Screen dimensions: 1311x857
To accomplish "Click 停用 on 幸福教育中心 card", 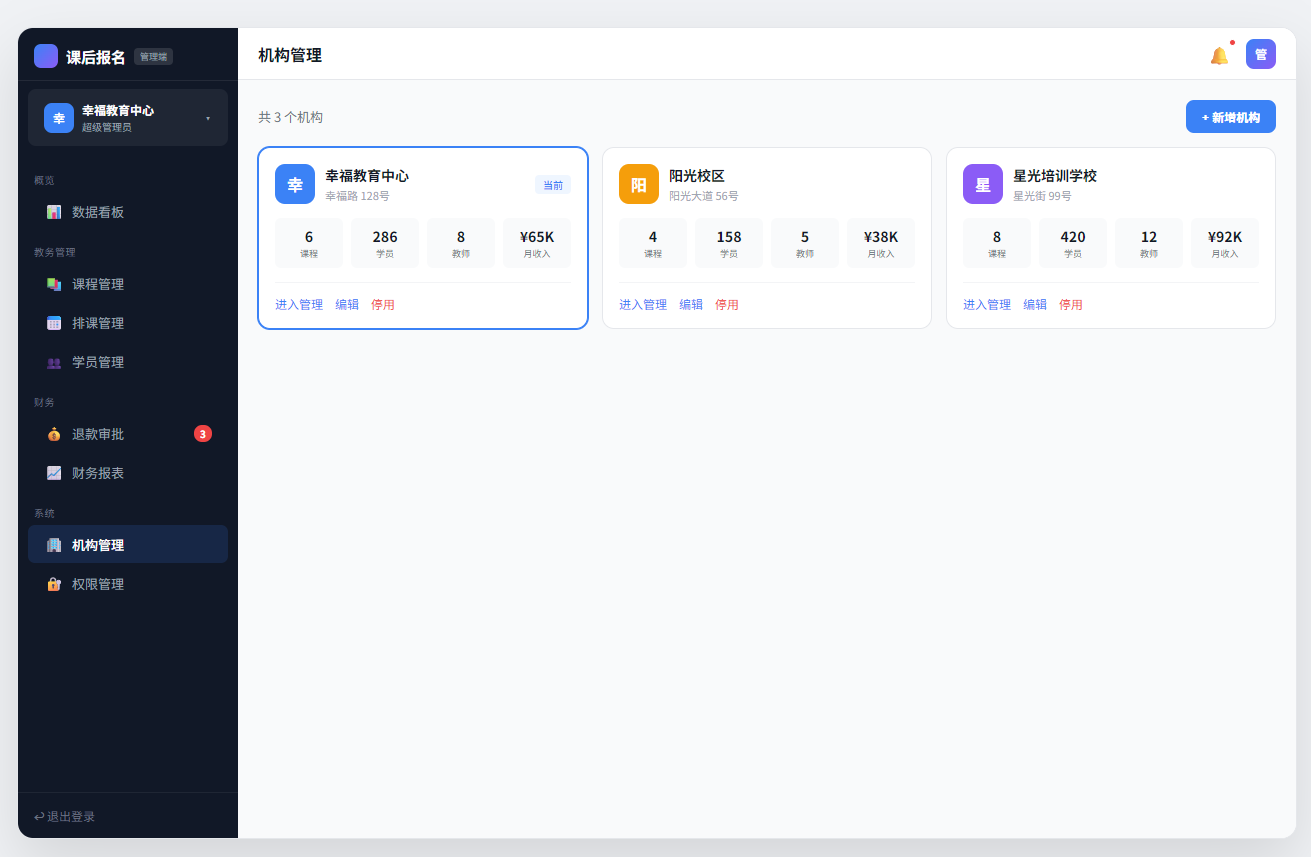I will coord(383,305).
